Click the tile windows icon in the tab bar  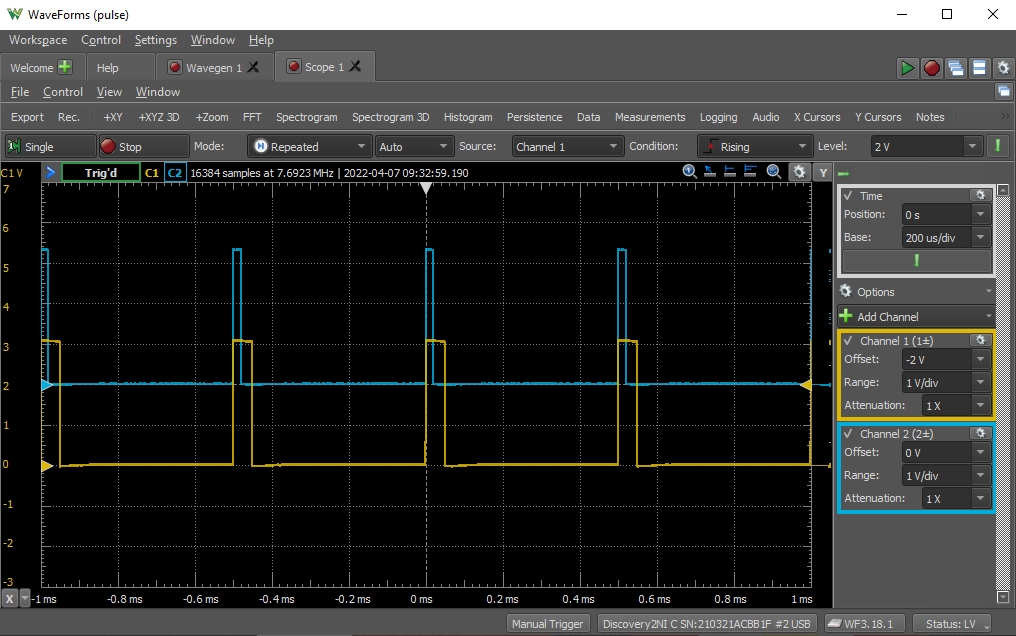(980, 68)
